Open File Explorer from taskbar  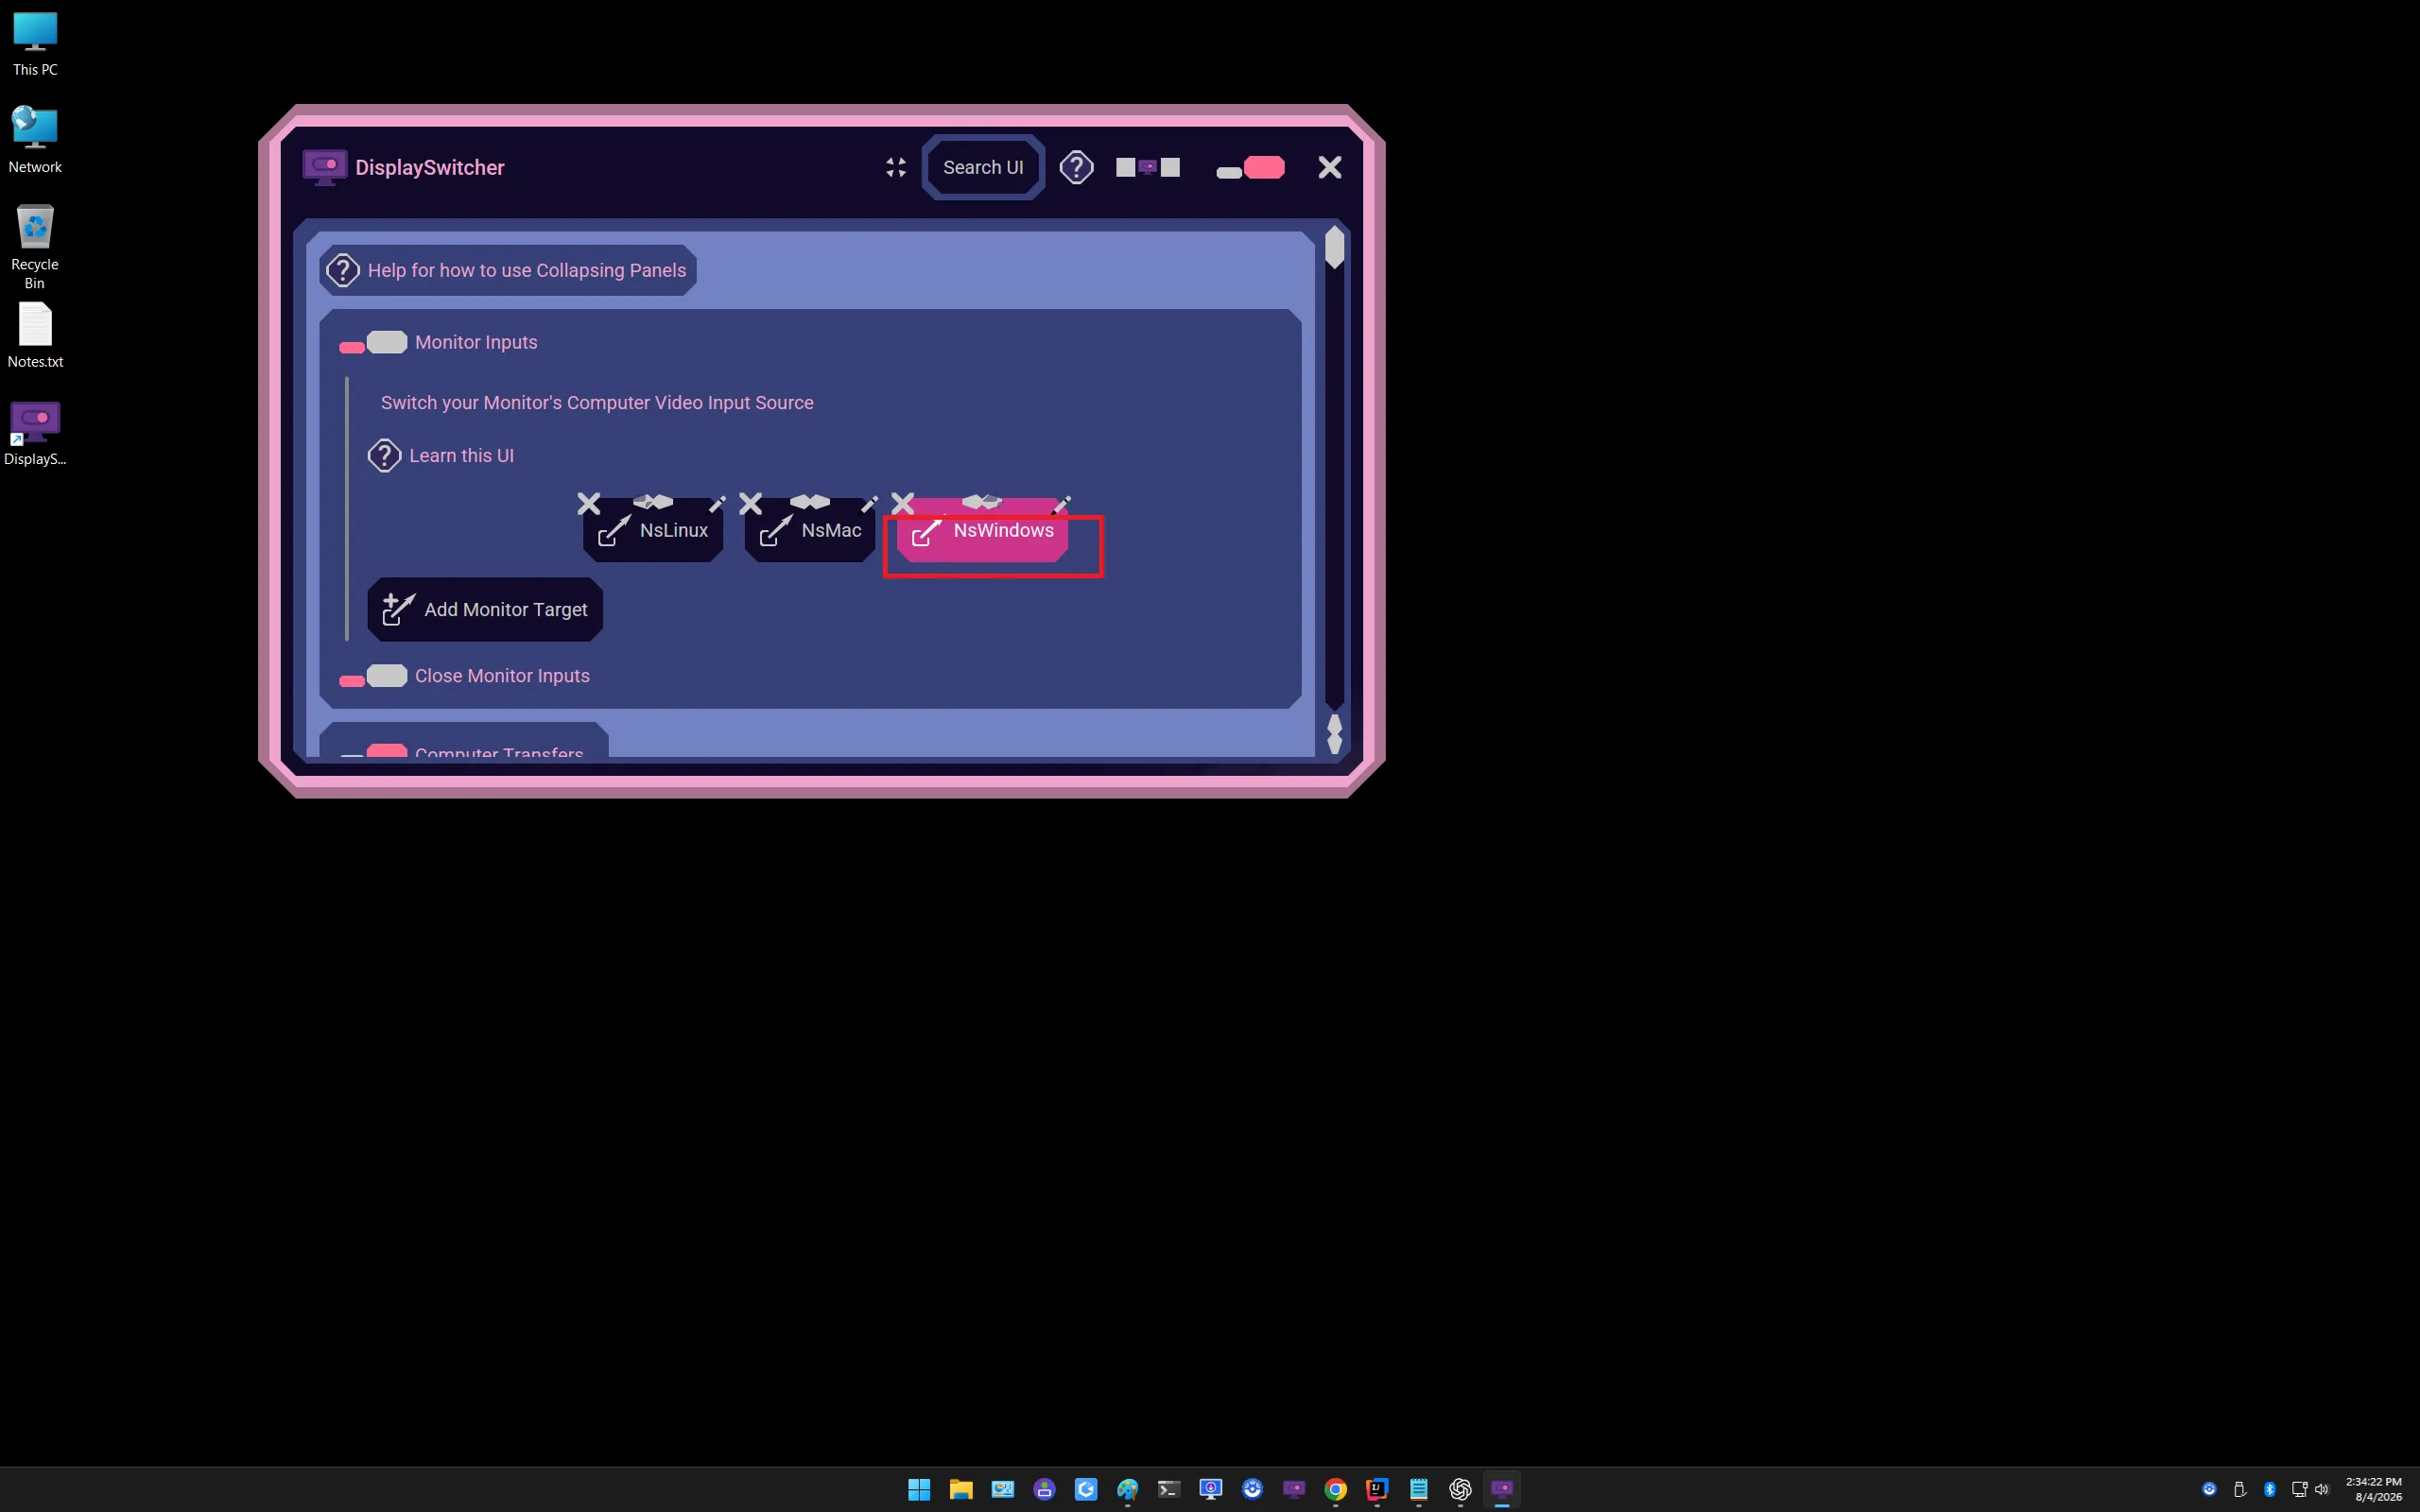961,1489
